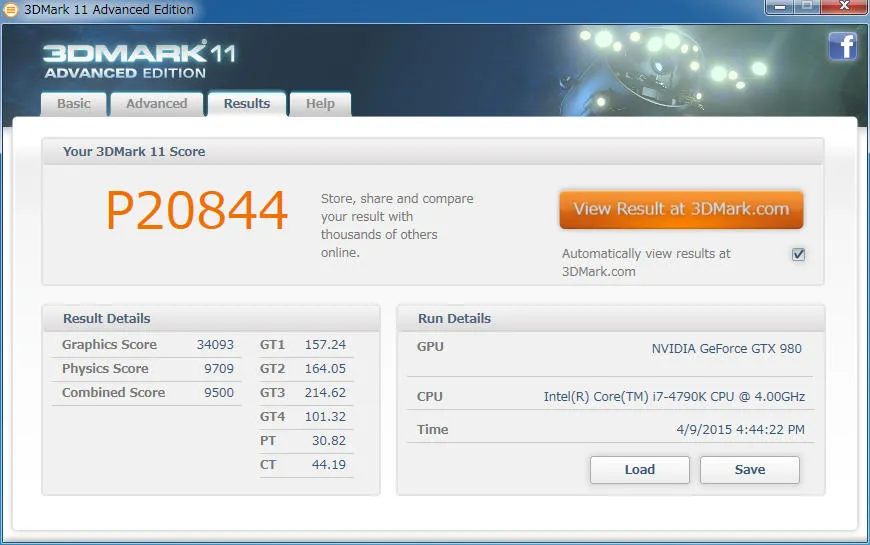Toggle automatic viewing of results at 3DMark.com
The image size is (870, 545).
point(798,254)
